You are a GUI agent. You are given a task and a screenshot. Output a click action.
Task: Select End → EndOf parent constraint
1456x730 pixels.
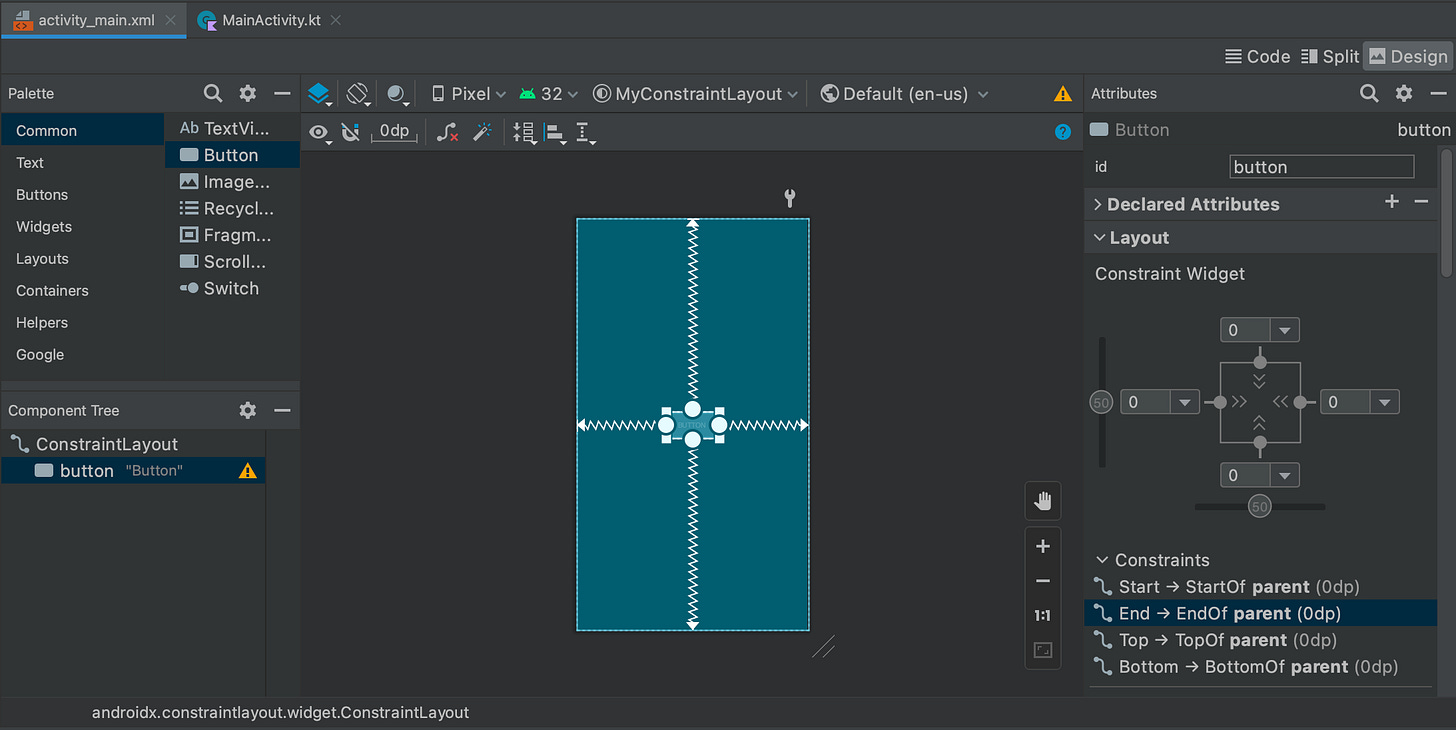tap(1228, 614)
